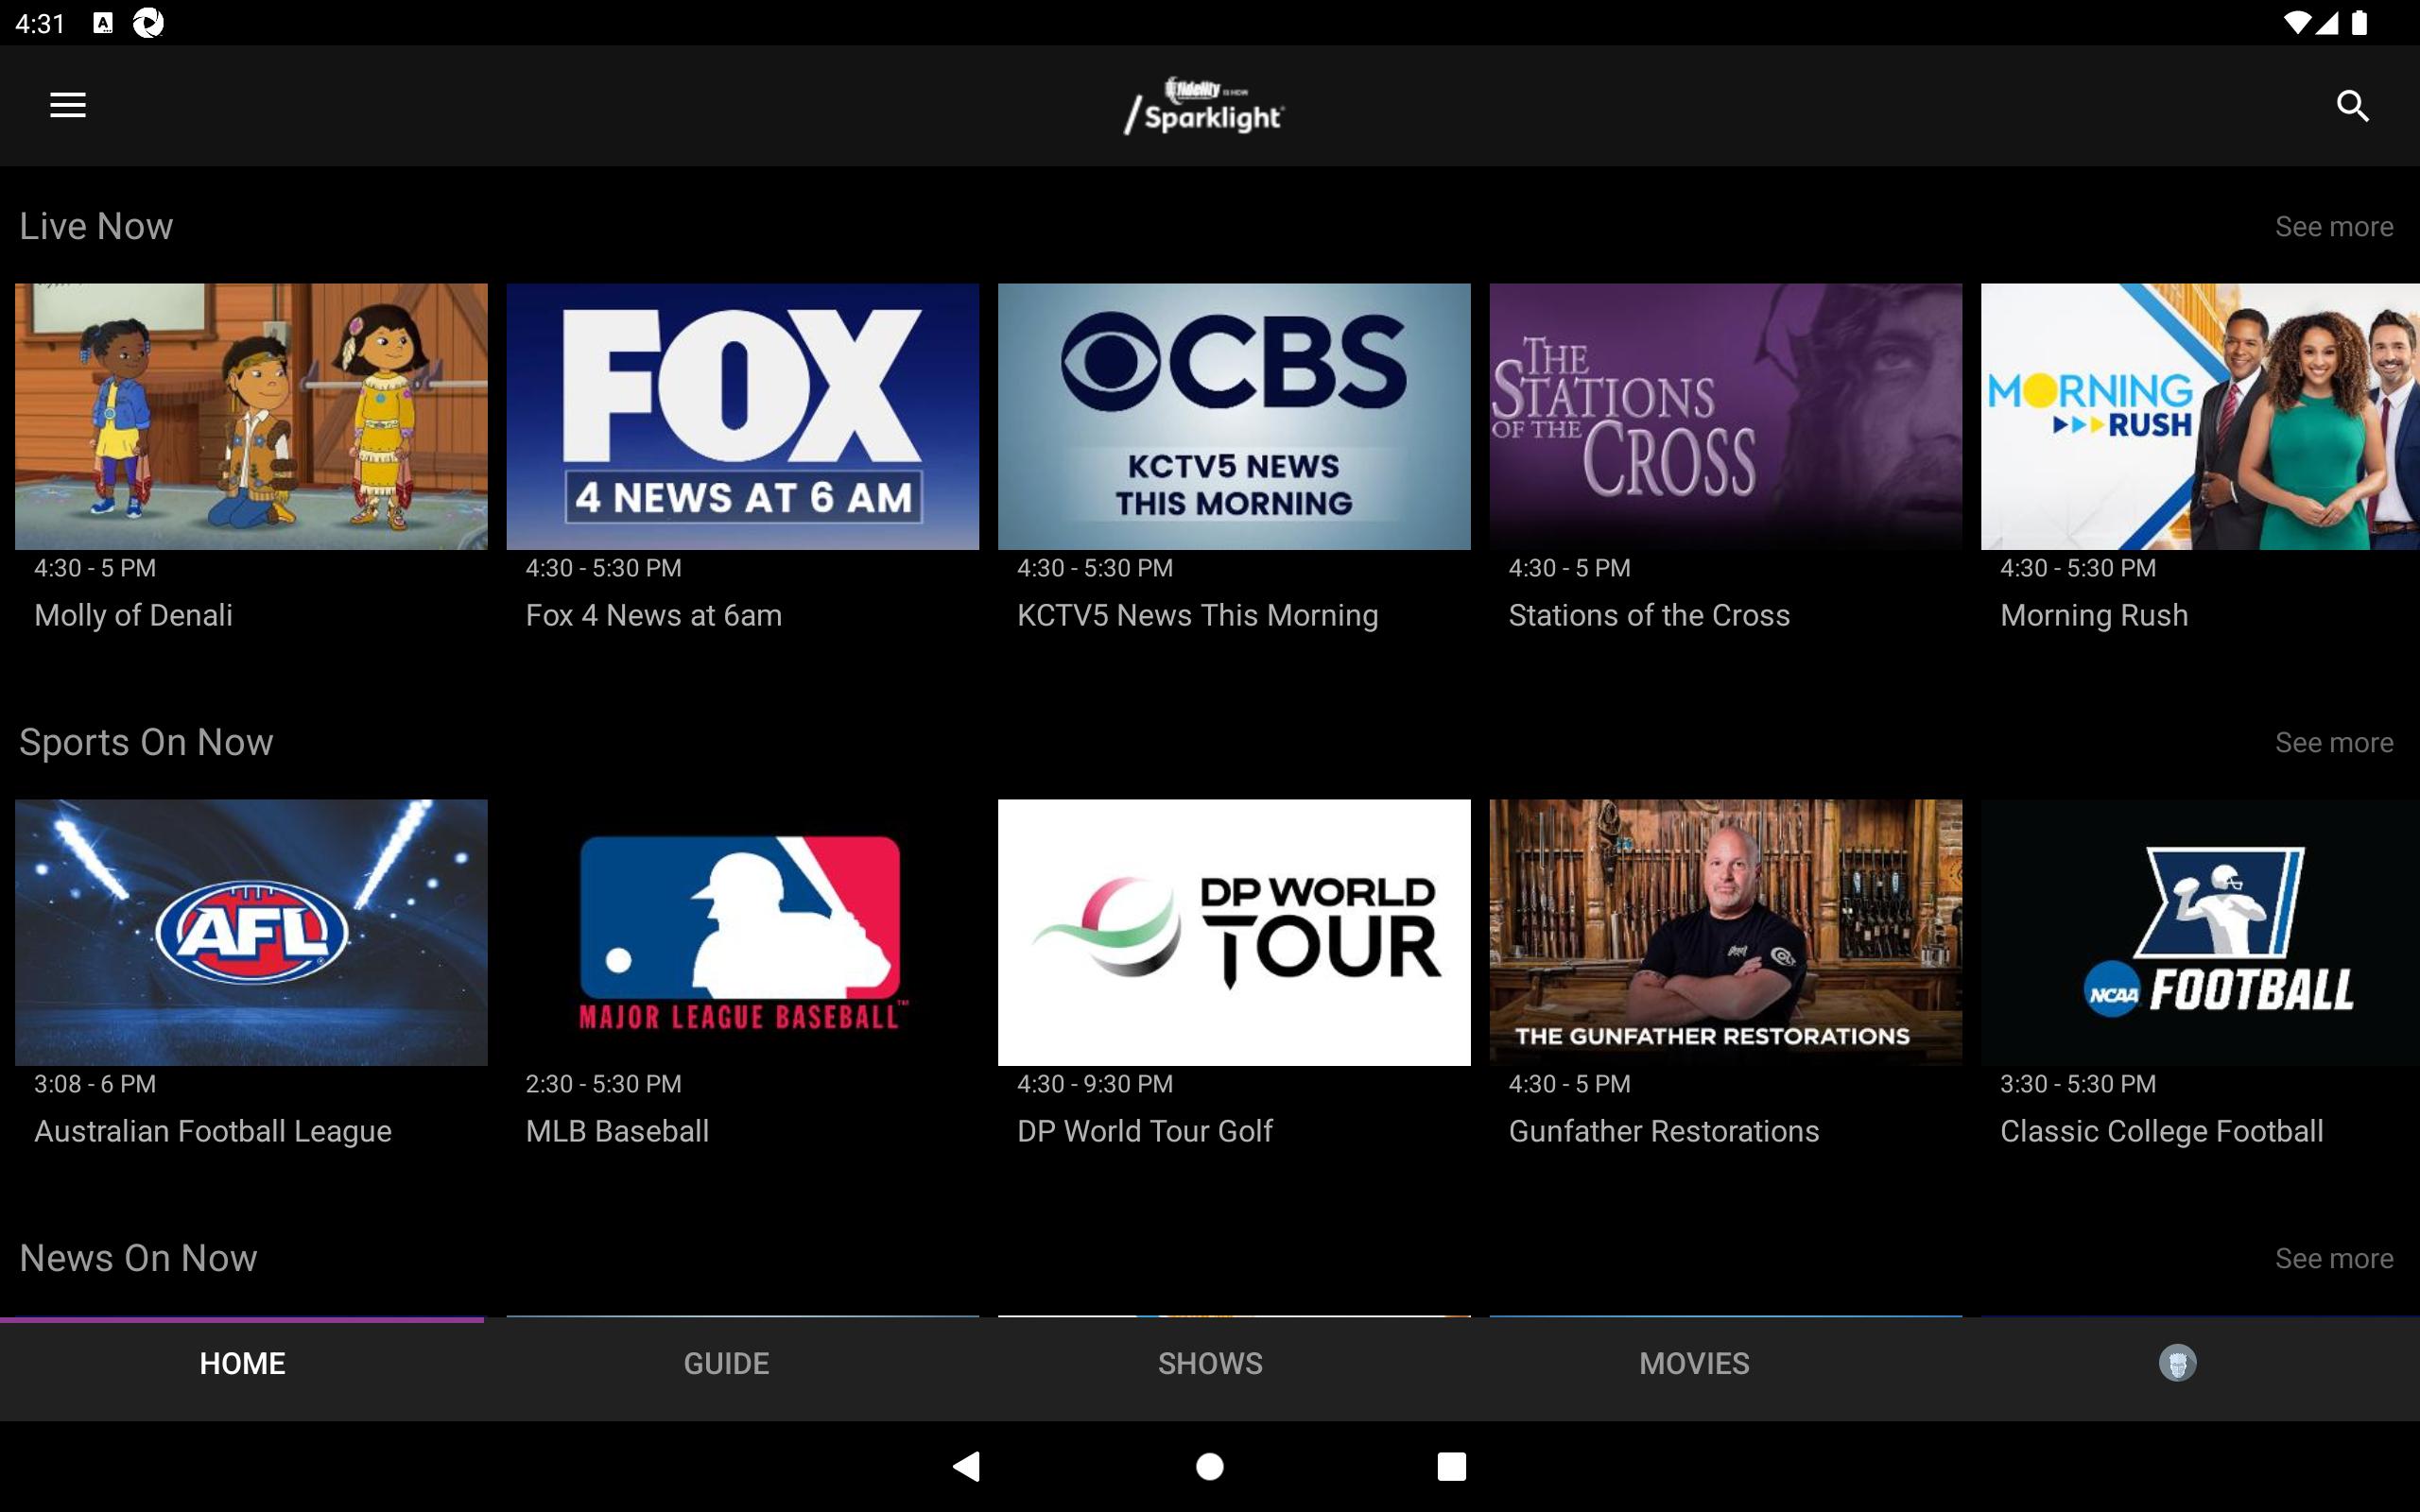The height and width of the screenshot is (1512, 2420).
Task: Select 'Classic College Football' title text
Action: (2161, 1131)
